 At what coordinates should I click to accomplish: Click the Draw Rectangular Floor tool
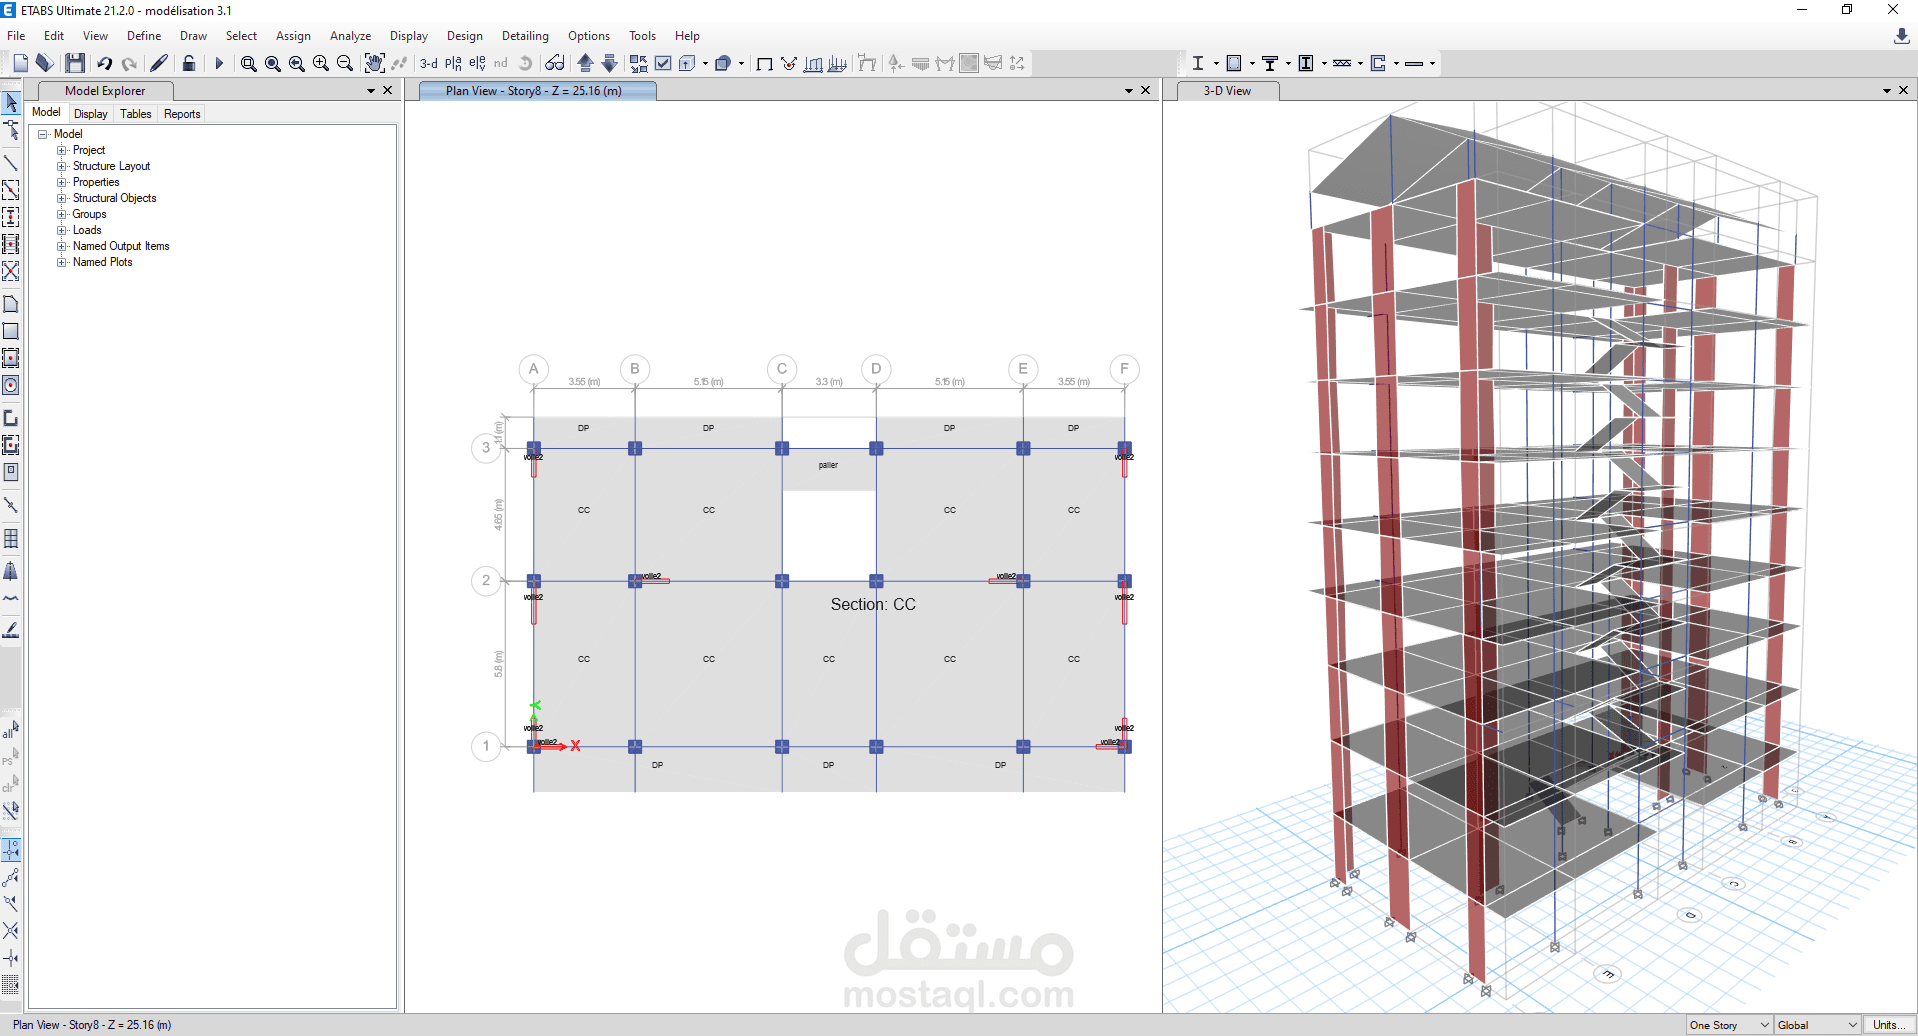(11, 331)
